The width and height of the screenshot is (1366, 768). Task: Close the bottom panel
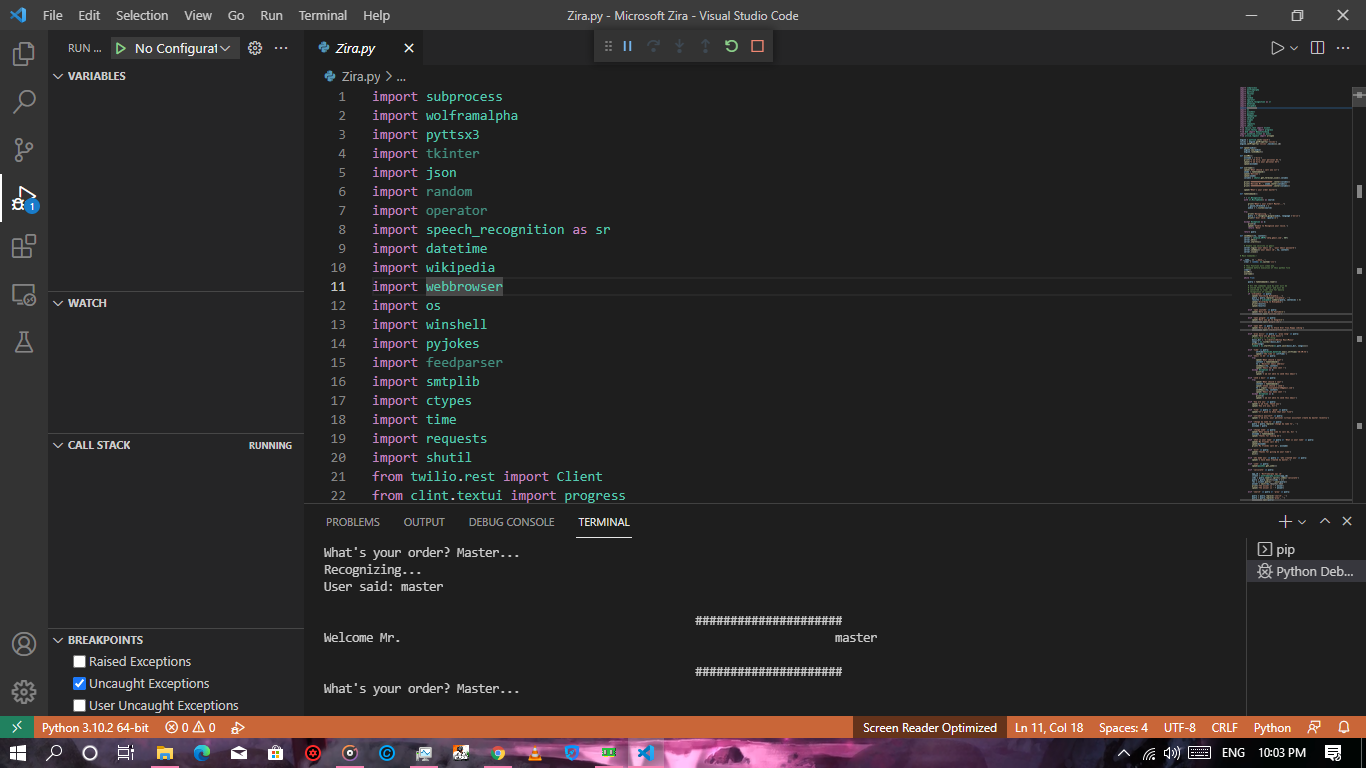tap(1347, 521)
